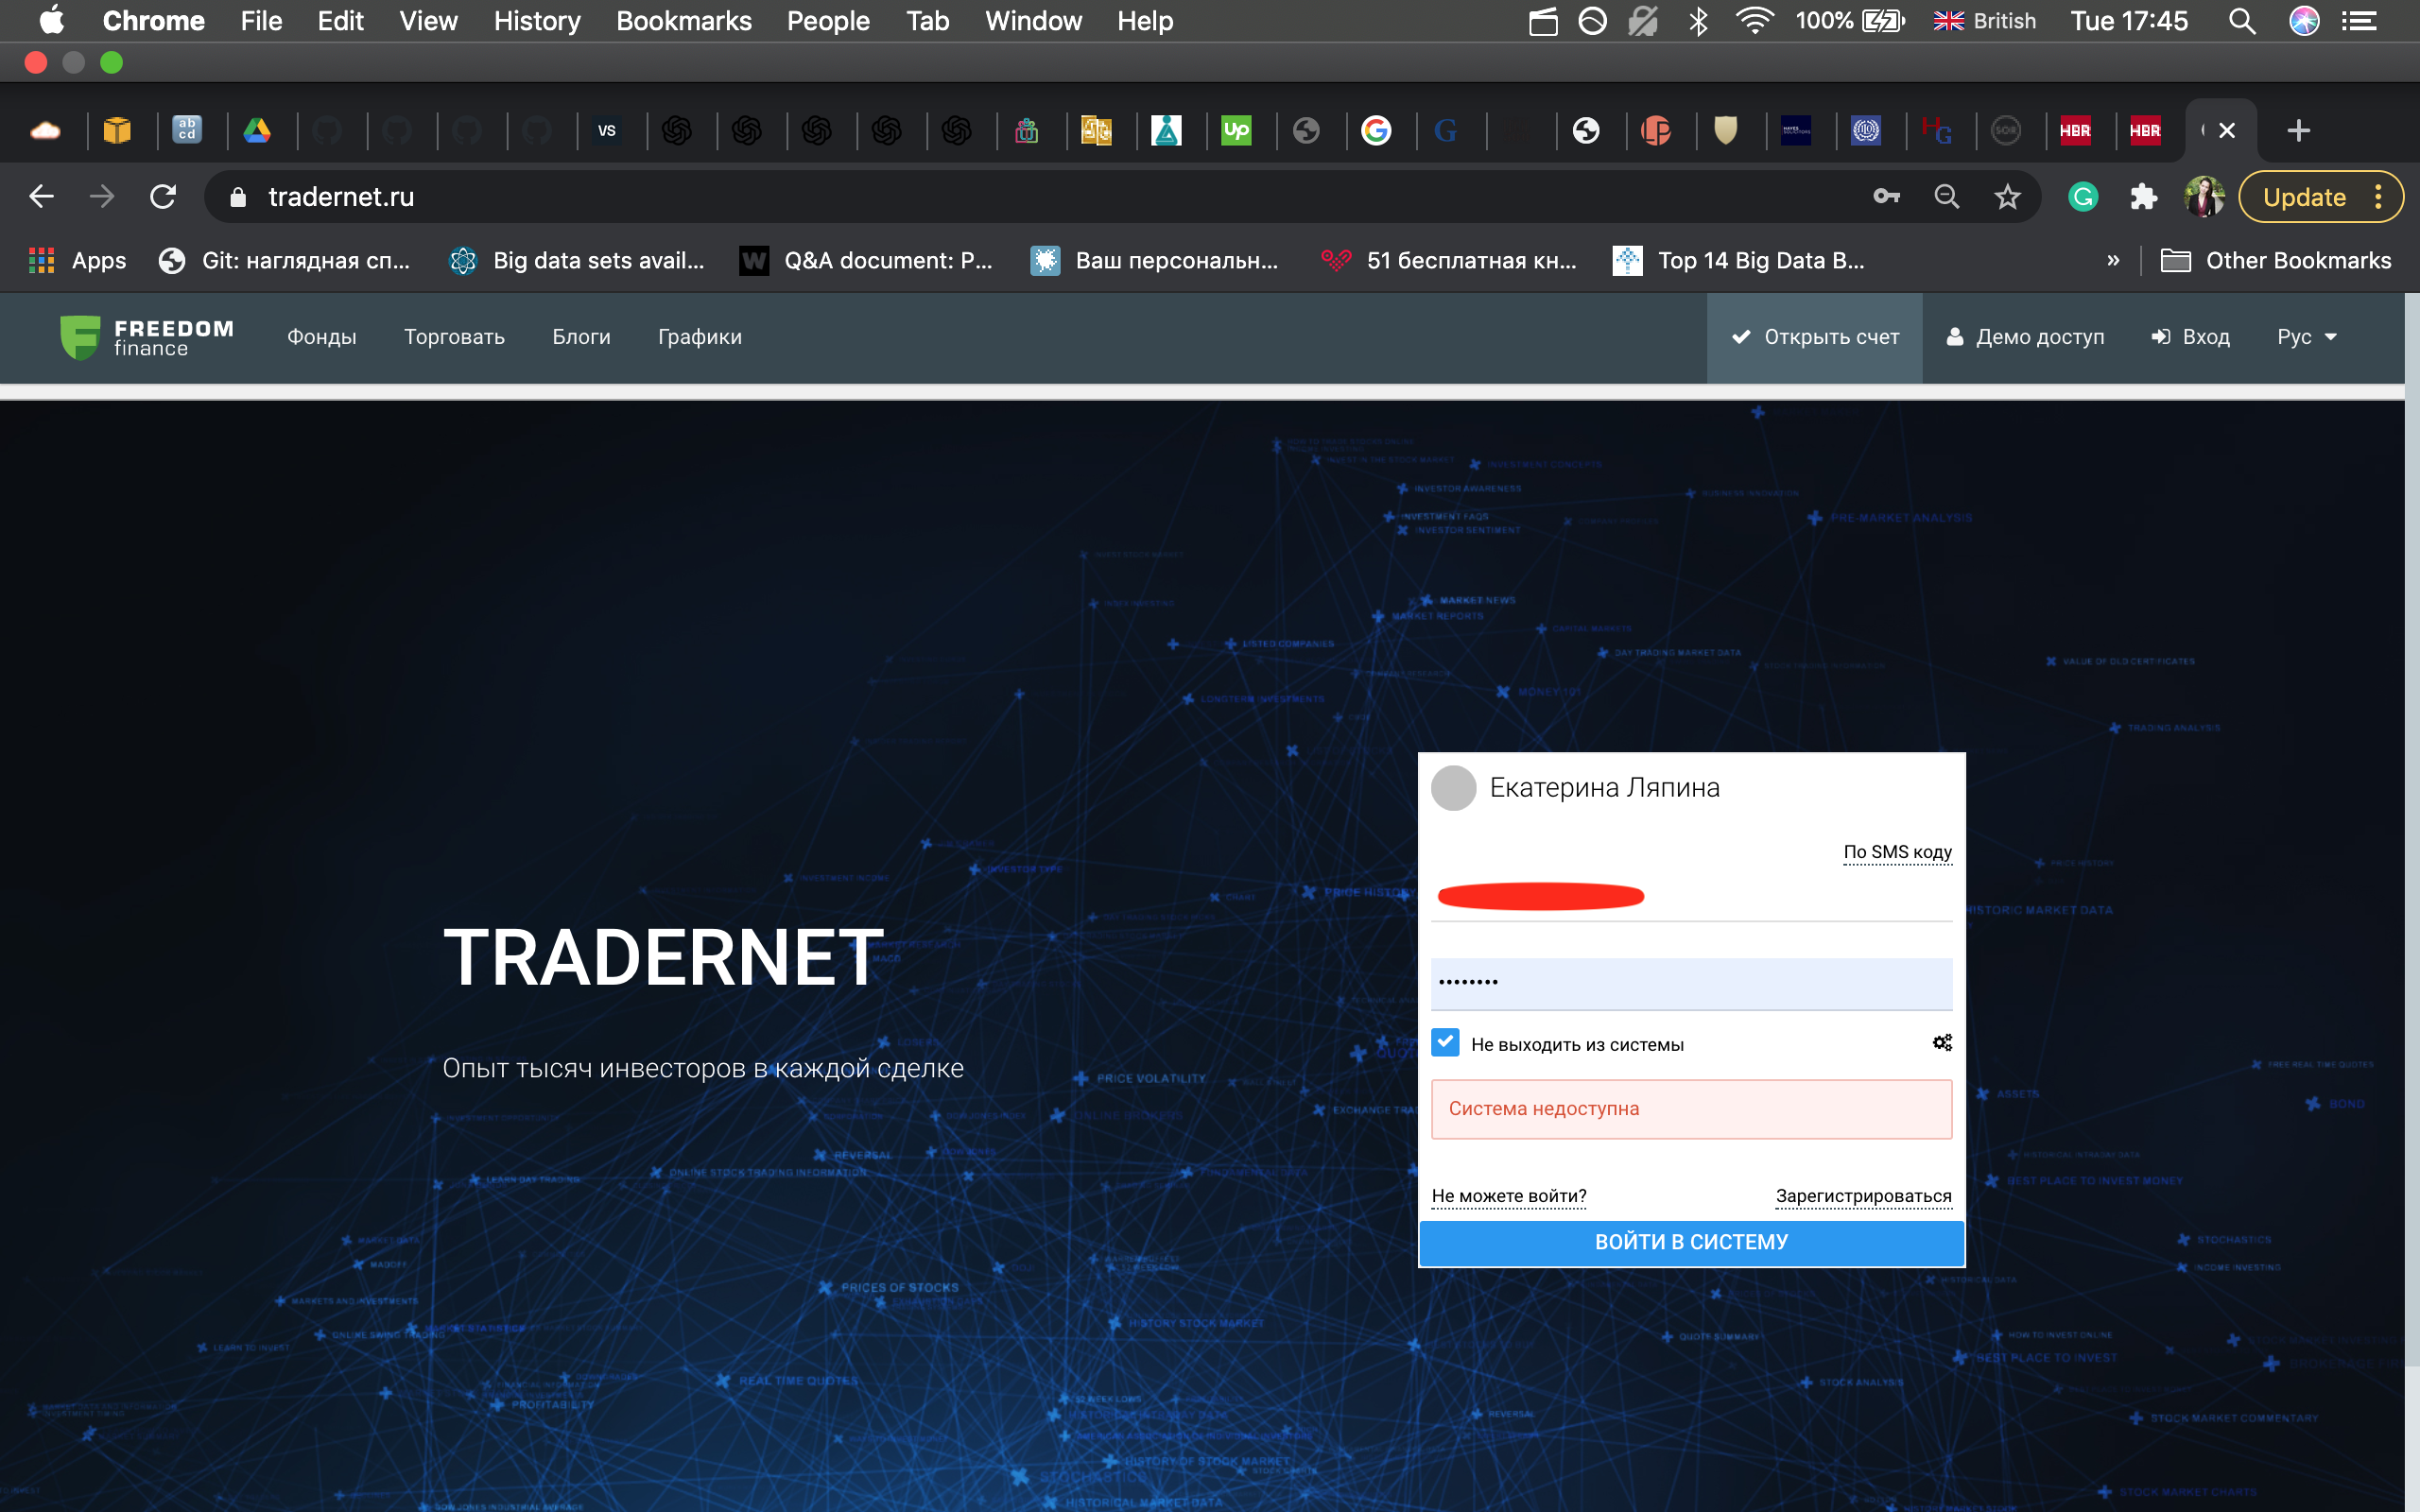This screenshot has height=1512, width=2420.
Task: Click ВОЙТИ В СИСТЕМУ button
Action: coord(1691,1242)
